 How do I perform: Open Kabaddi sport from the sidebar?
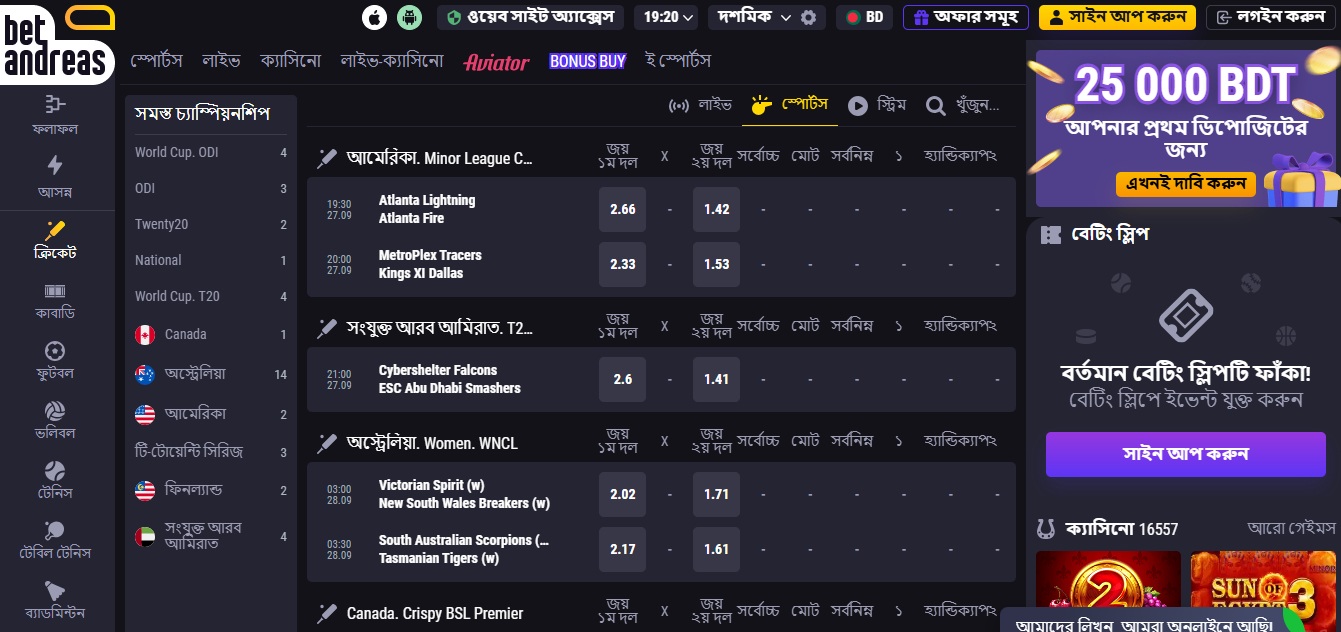coord(55,300)
